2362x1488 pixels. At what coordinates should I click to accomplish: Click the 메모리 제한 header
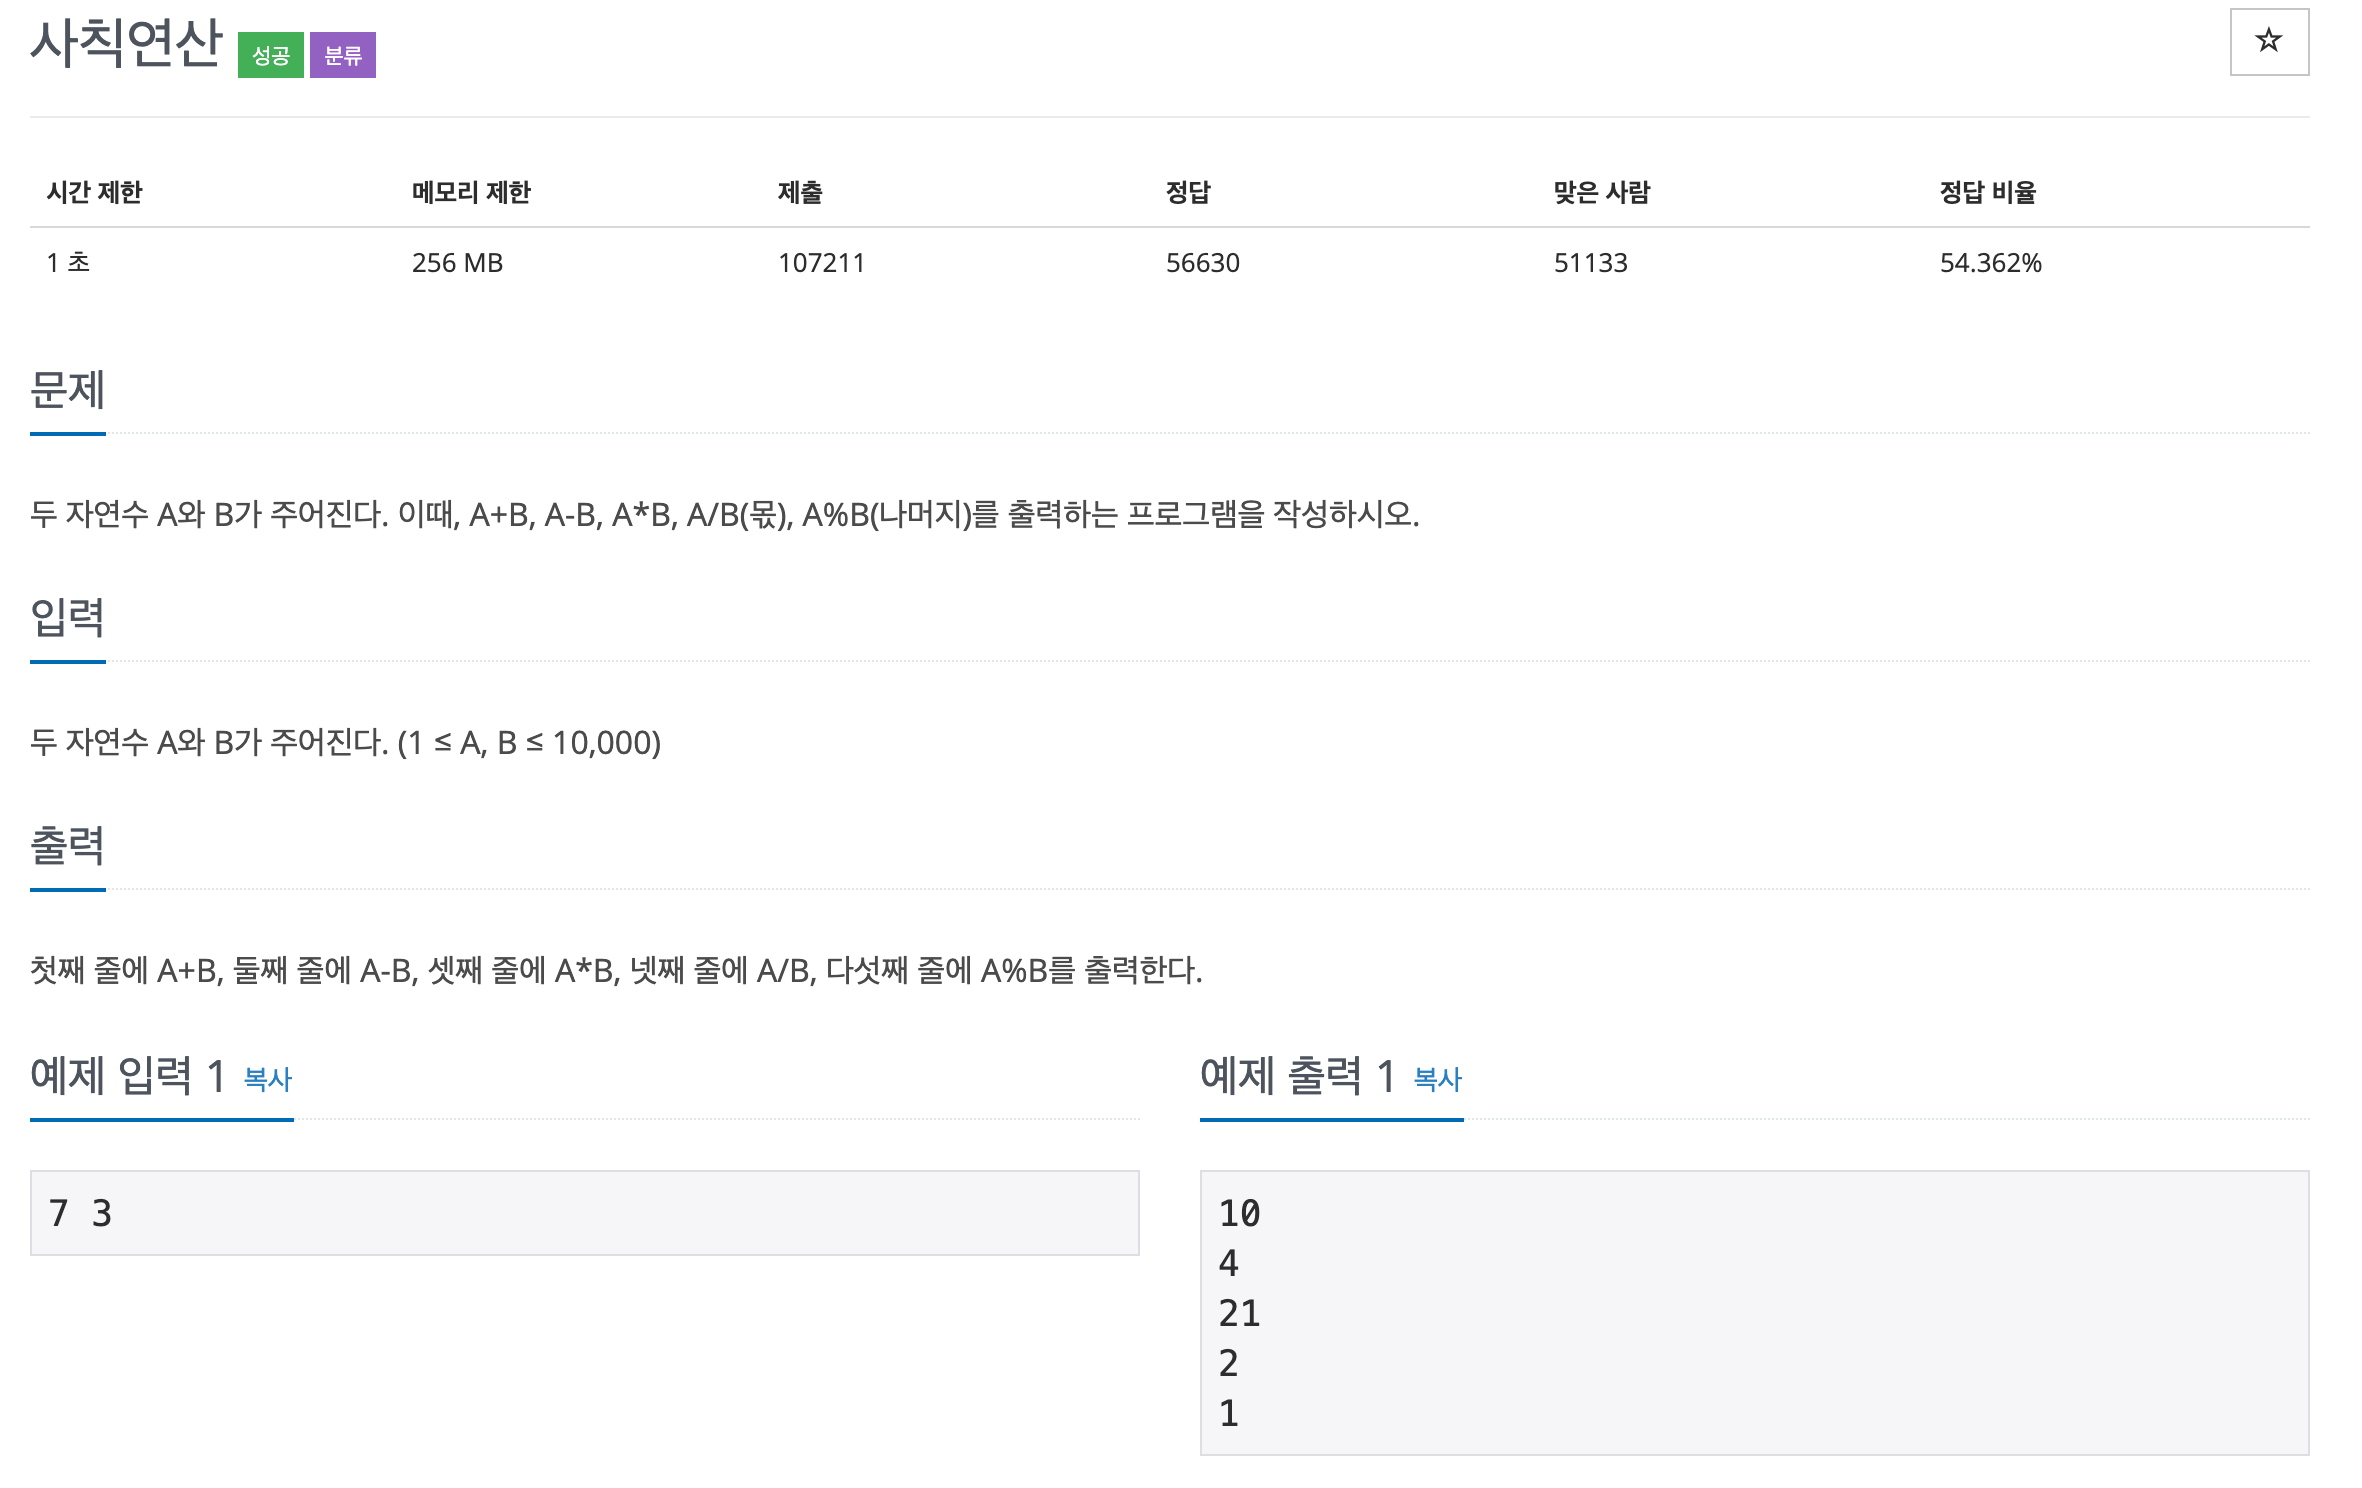(x=473, y=193)
